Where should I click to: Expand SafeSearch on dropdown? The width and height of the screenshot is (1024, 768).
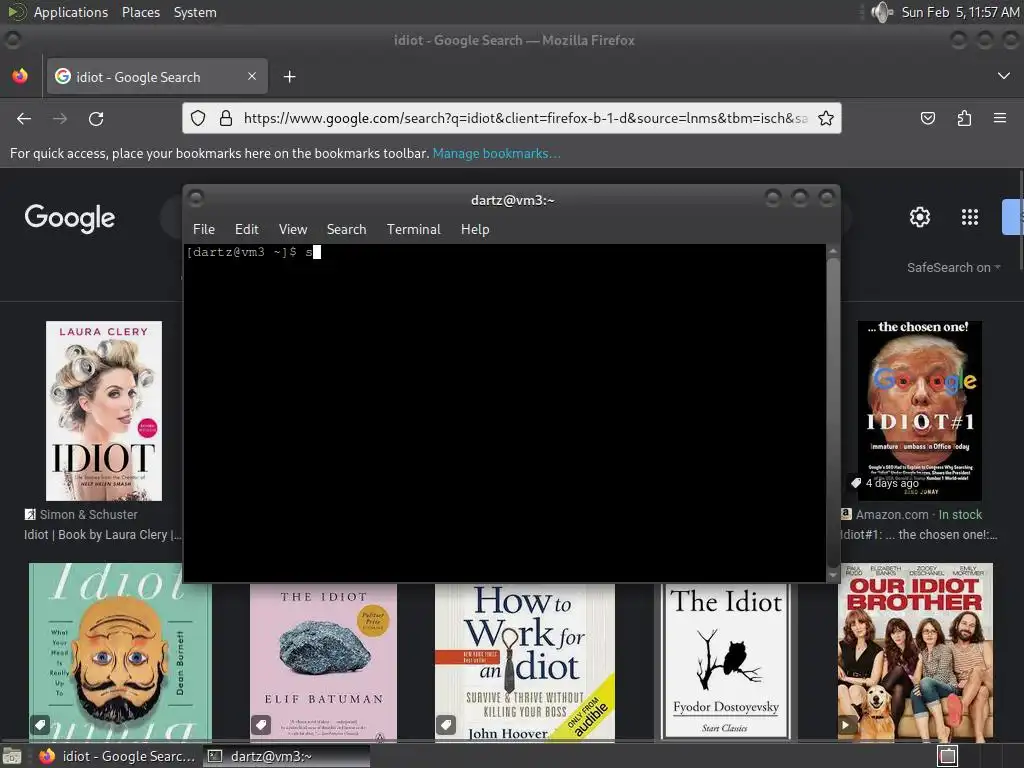(953, 267)
